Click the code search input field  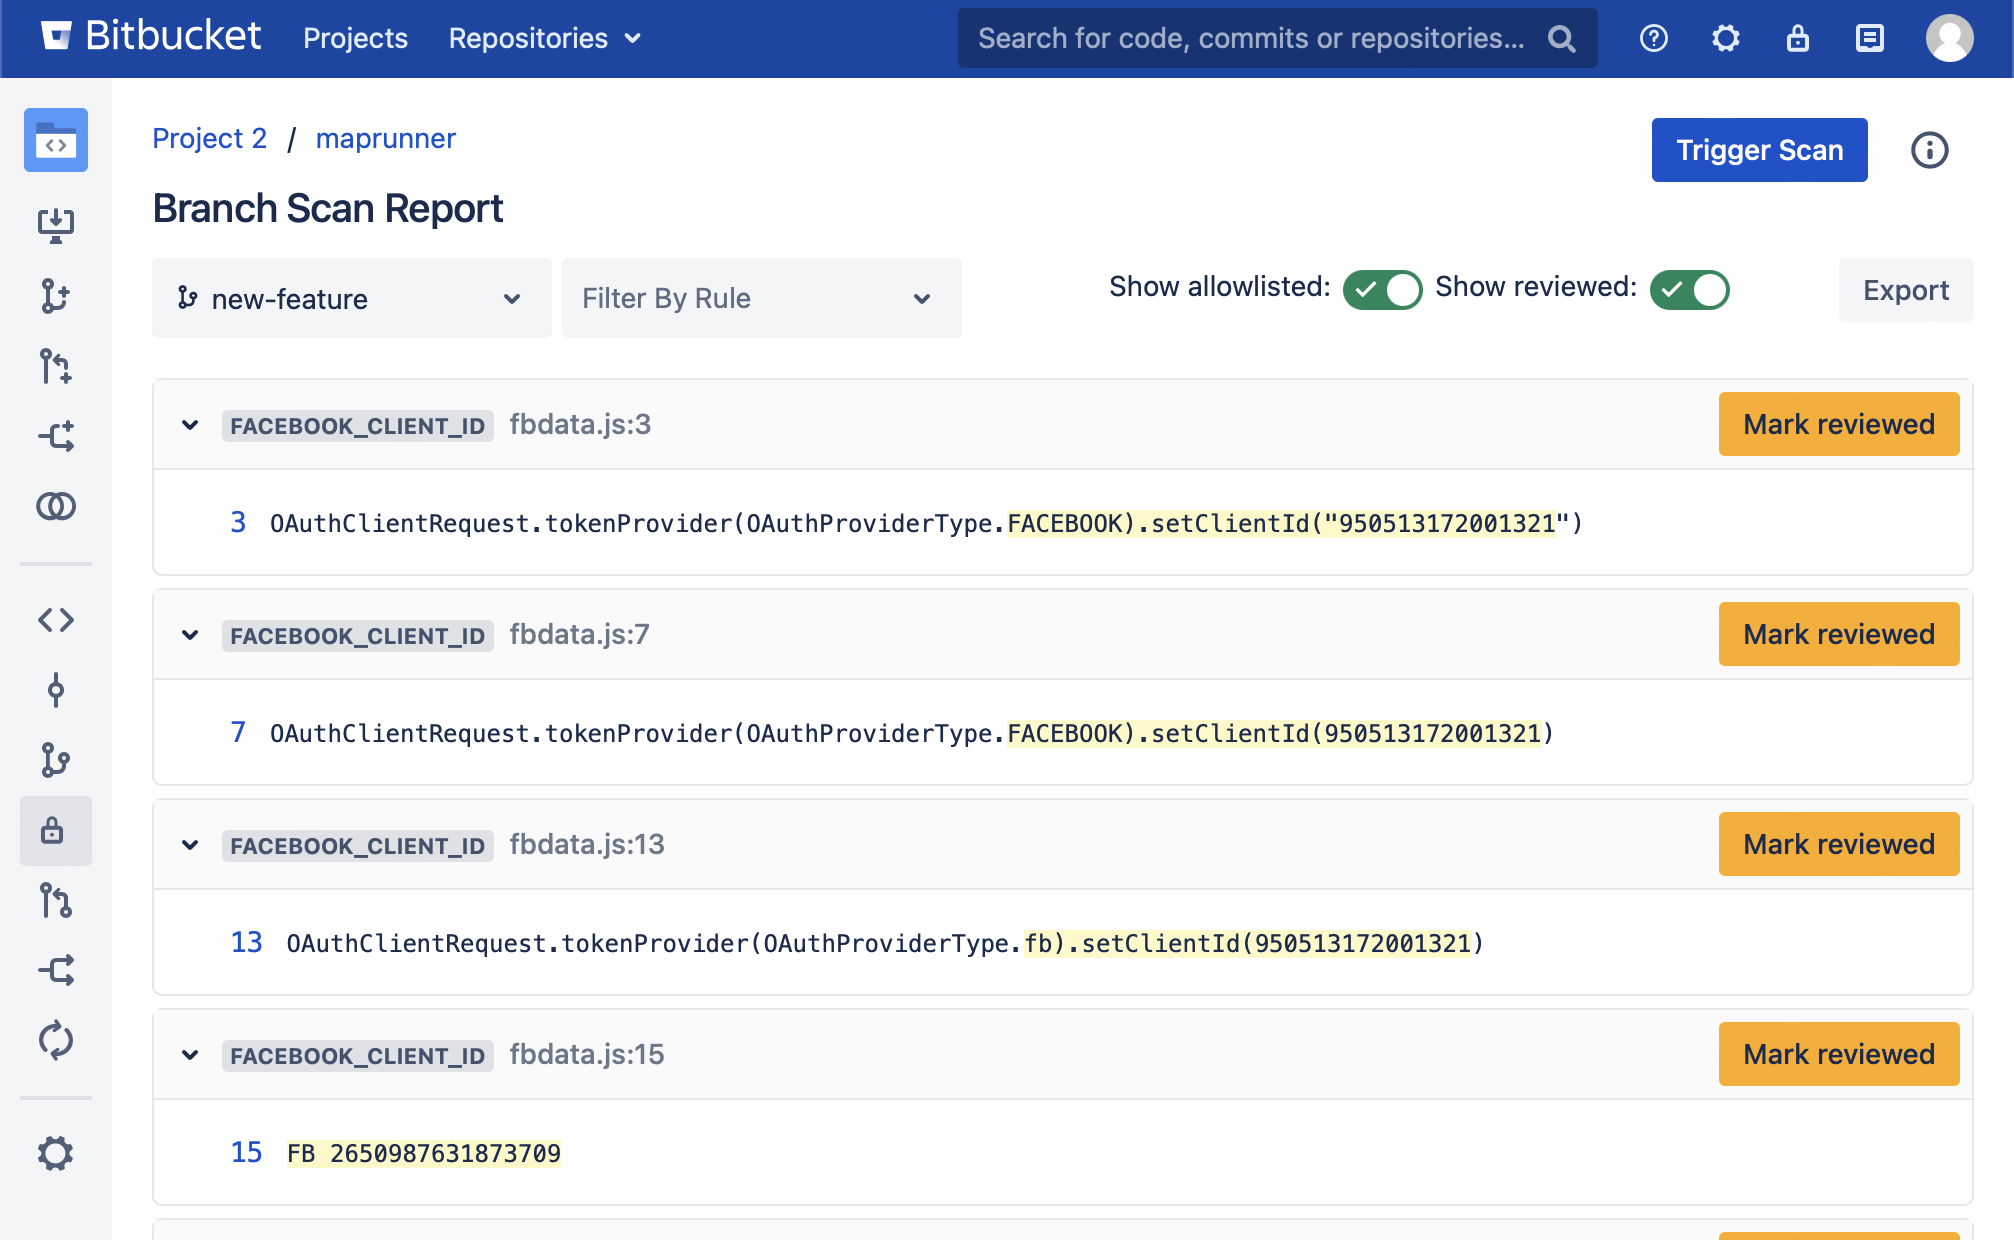point(1250,38)
